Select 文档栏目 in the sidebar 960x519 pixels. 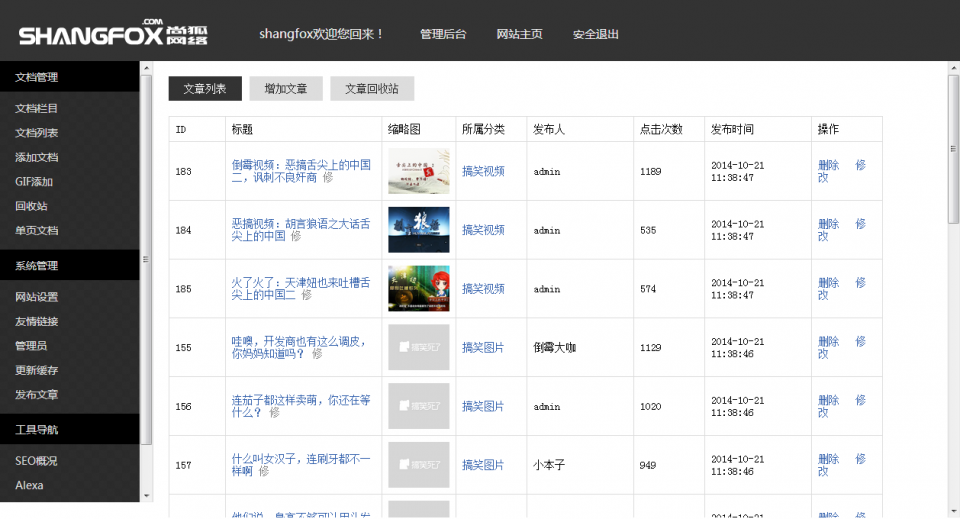click(37, 108)
